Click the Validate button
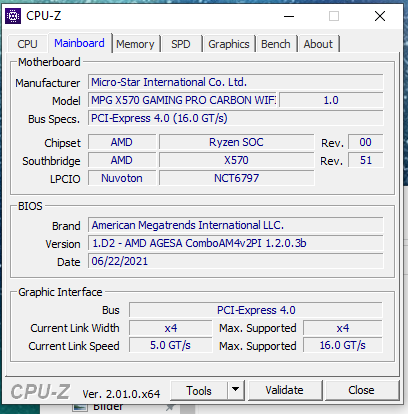Screen dimensions: 408x414 click(284, 390)
